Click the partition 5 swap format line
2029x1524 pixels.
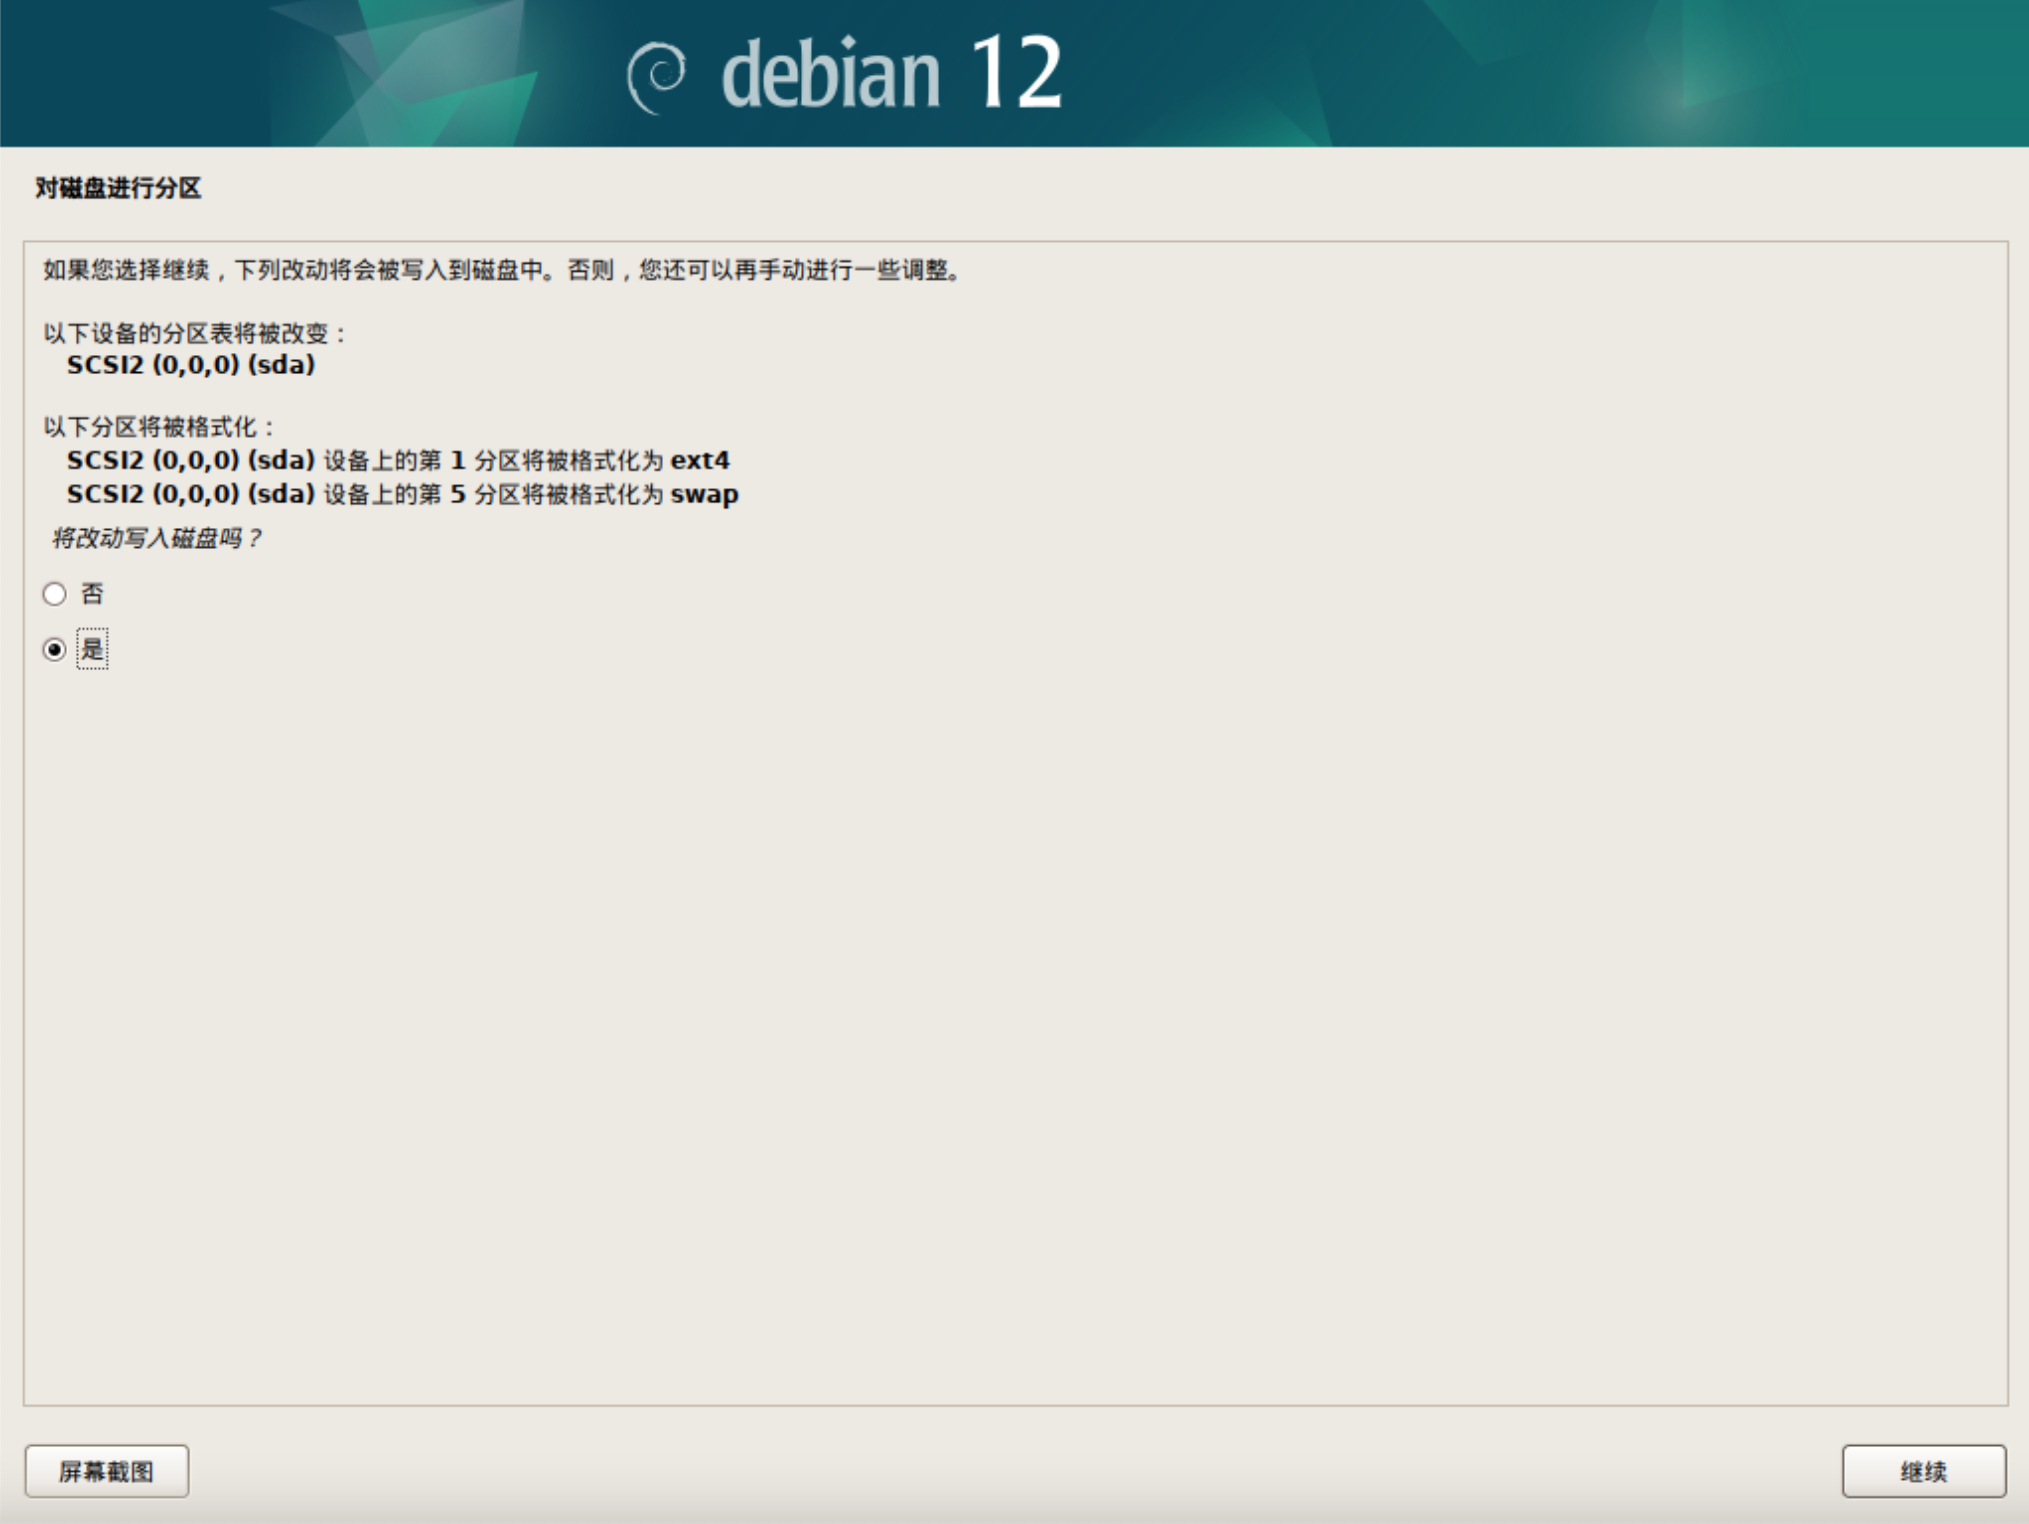[x=402, y=494]
